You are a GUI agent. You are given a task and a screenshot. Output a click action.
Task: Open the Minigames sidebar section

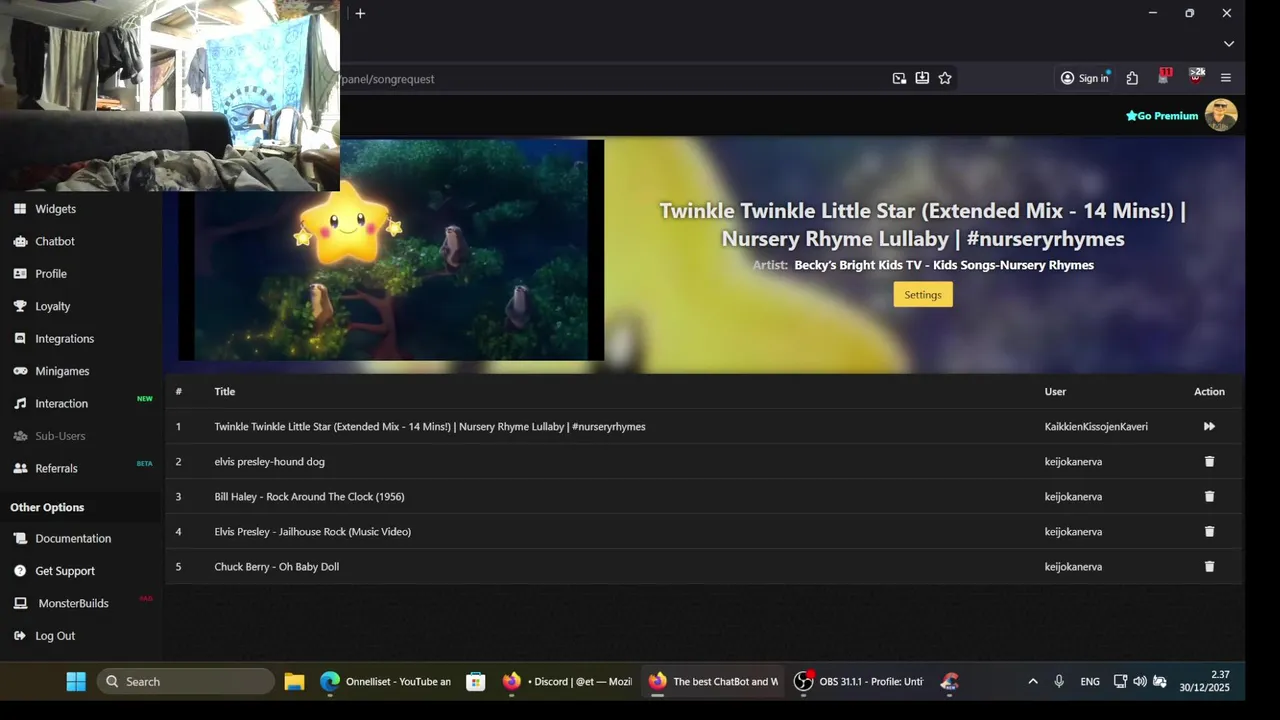click(62, 371)
